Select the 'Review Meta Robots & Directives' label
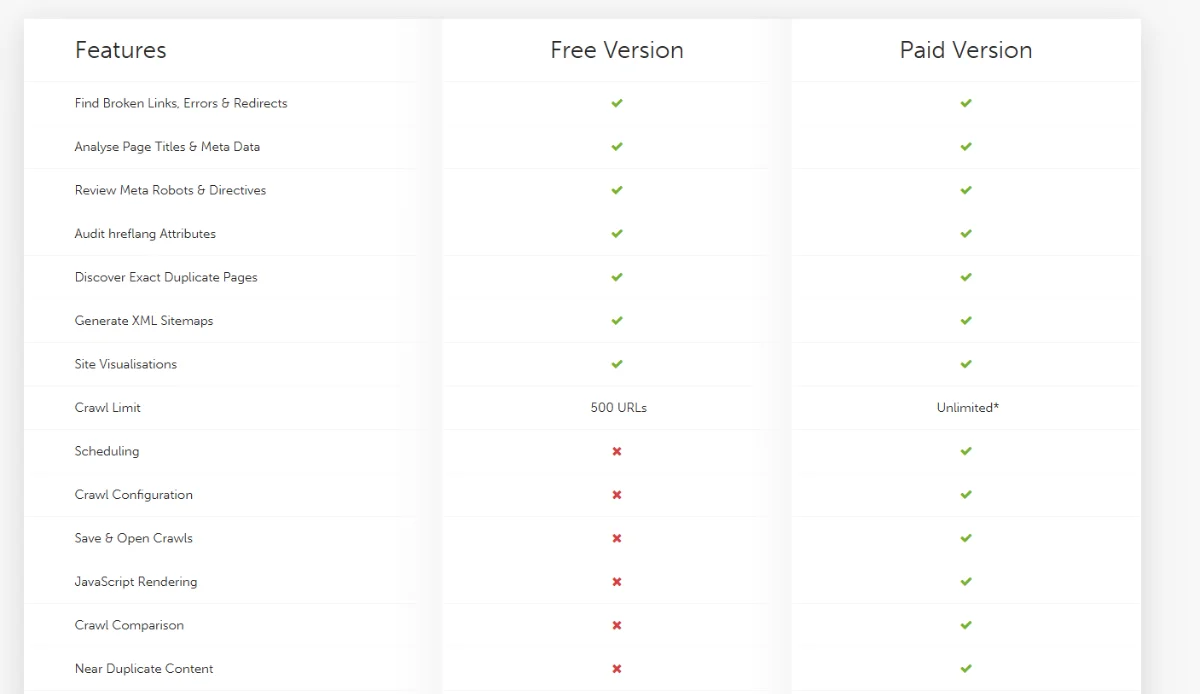This screenshot has width=1200, height=694. point(170,190)
